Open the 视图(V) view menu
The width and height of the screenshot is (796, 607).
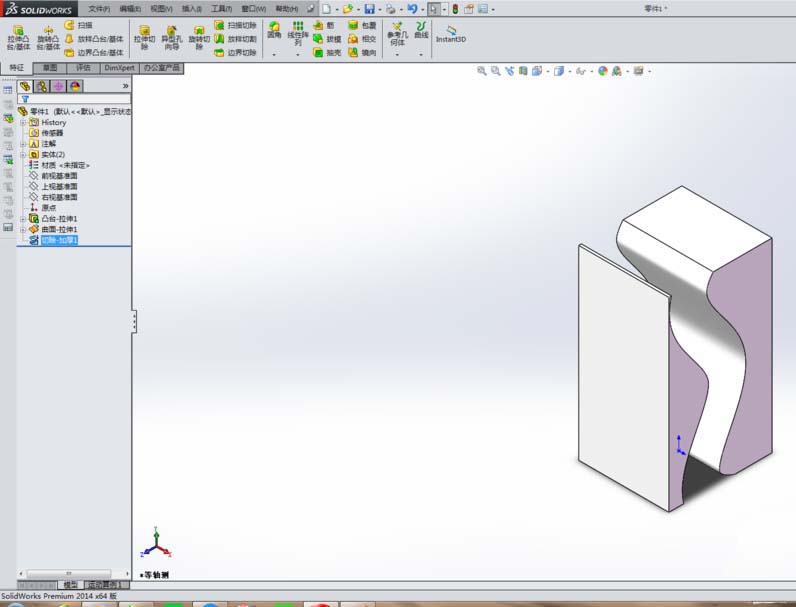click(x=161, y=9)
